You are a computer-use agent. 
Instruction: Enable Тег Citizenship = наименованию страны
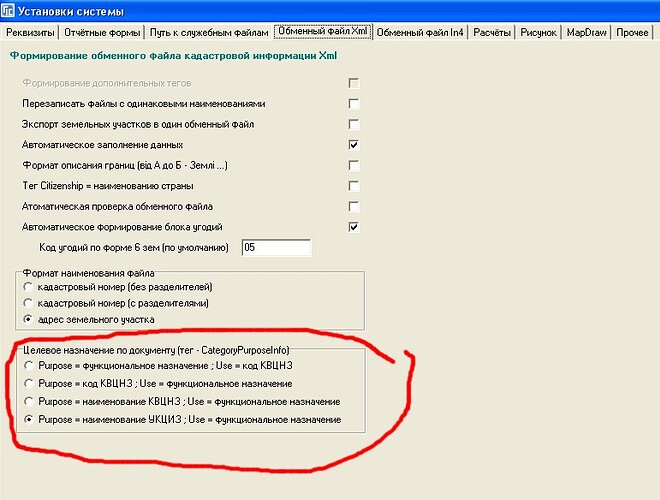354,186
